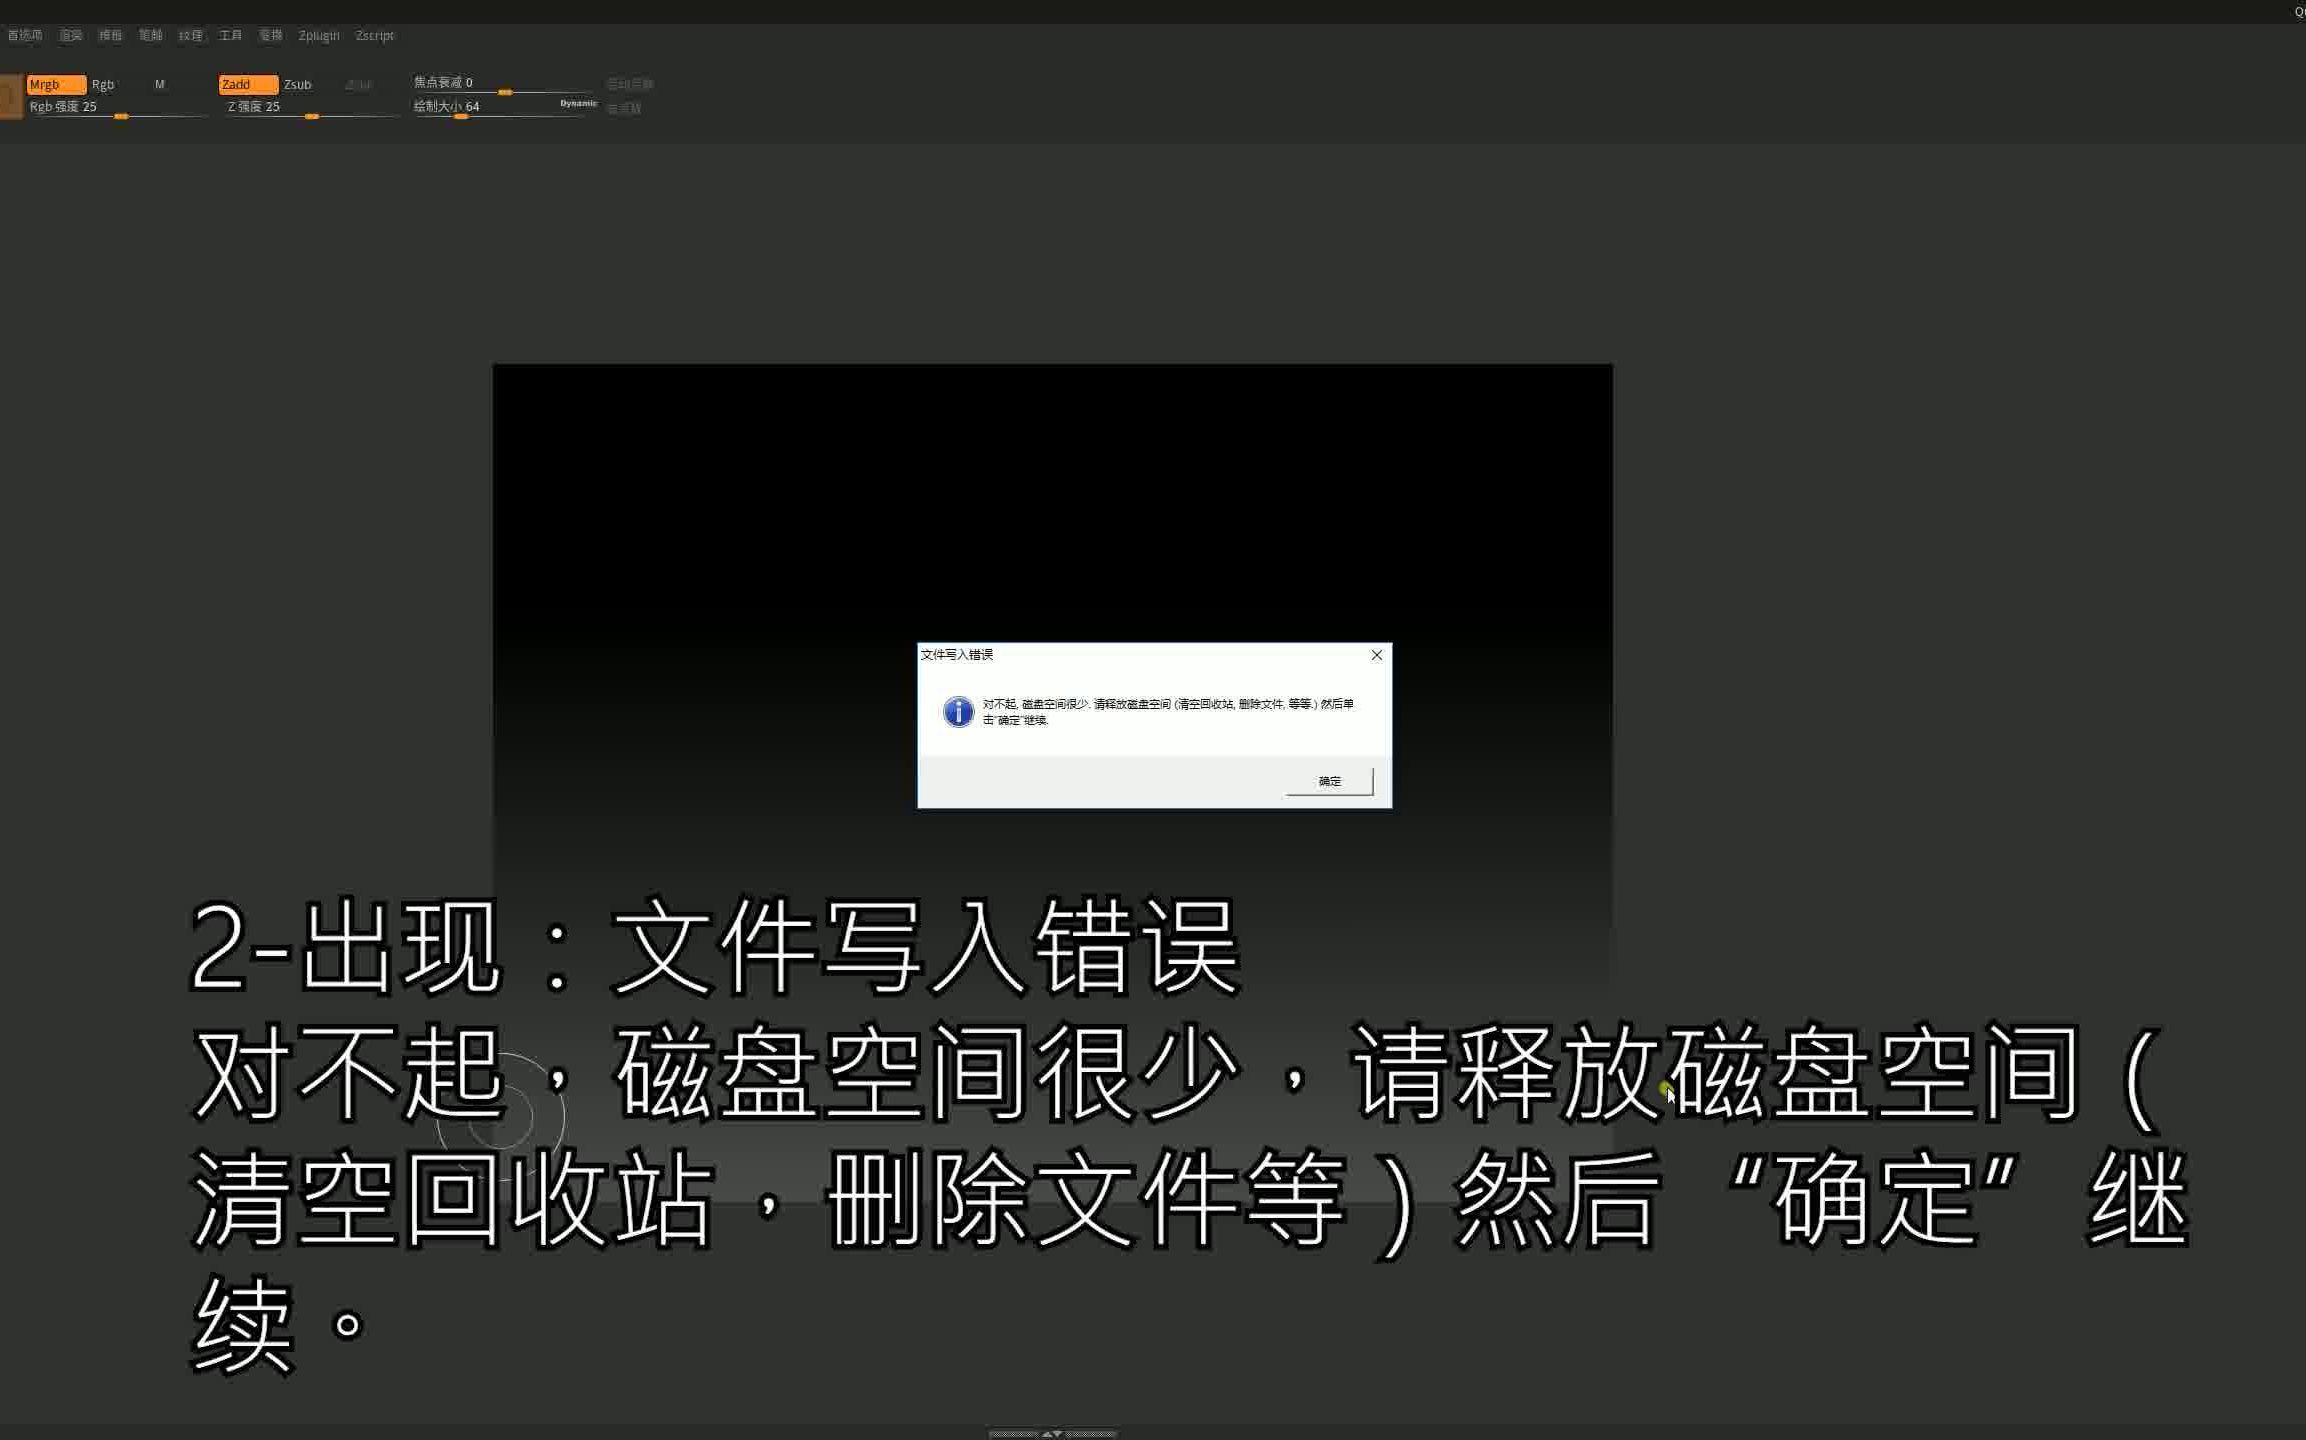Open the 工具 (Tool) menu
Image resolution: width=2306 pixels, height=1440 pixels.
click(231, 35)
